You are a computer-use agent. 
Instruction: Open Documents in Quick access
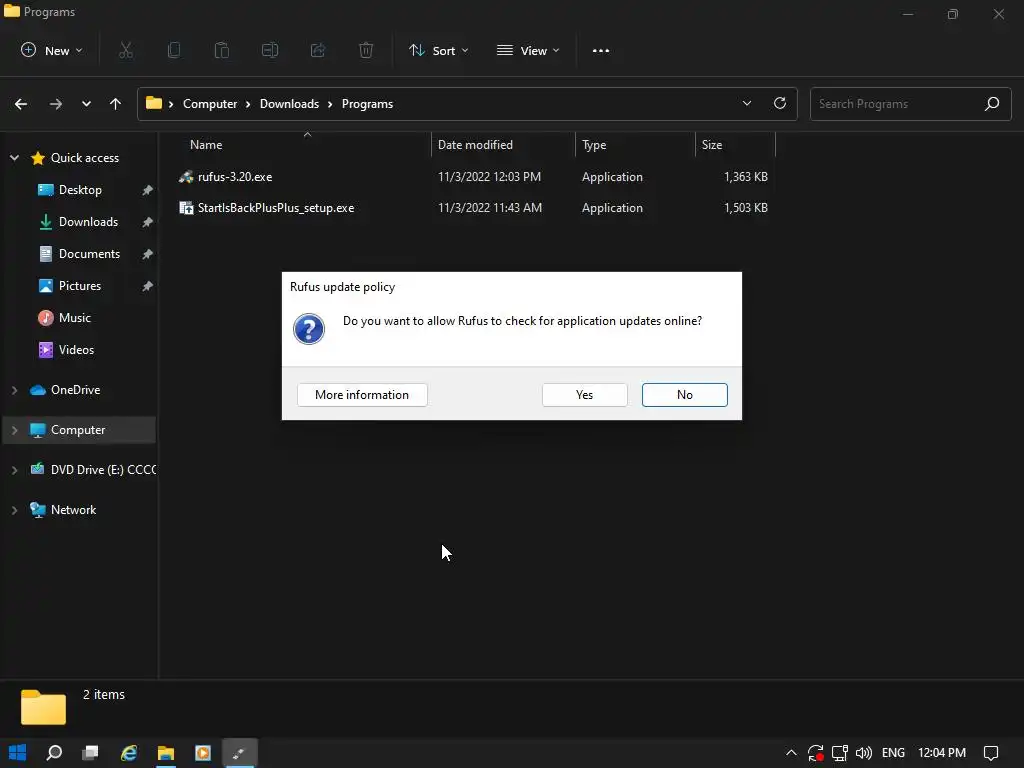pyautogui.click(x=89, y=254)
